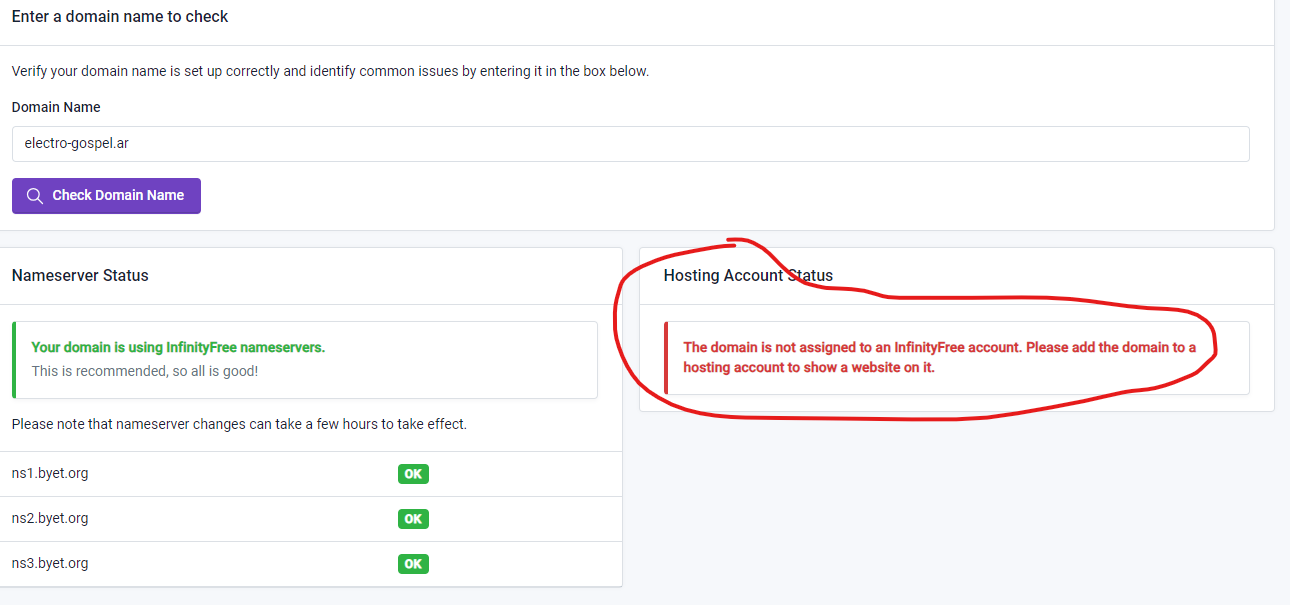Viewport: 1290px width, 605px height.
Task: Click the magnifying glass icon in the purple button
Action: click(35, 196)
